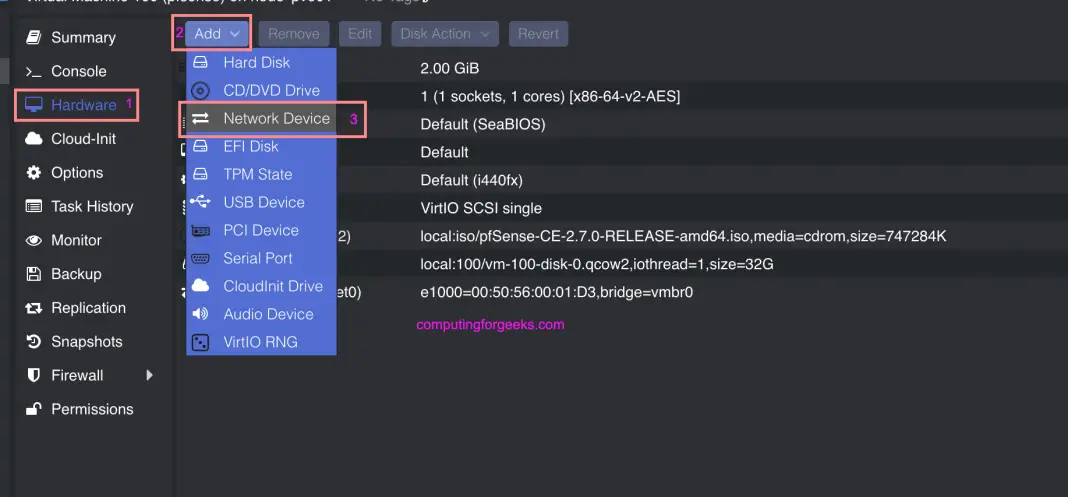
Task: Click the CD/DVD Drive disc icon
Action: click(x=201, y=90)
